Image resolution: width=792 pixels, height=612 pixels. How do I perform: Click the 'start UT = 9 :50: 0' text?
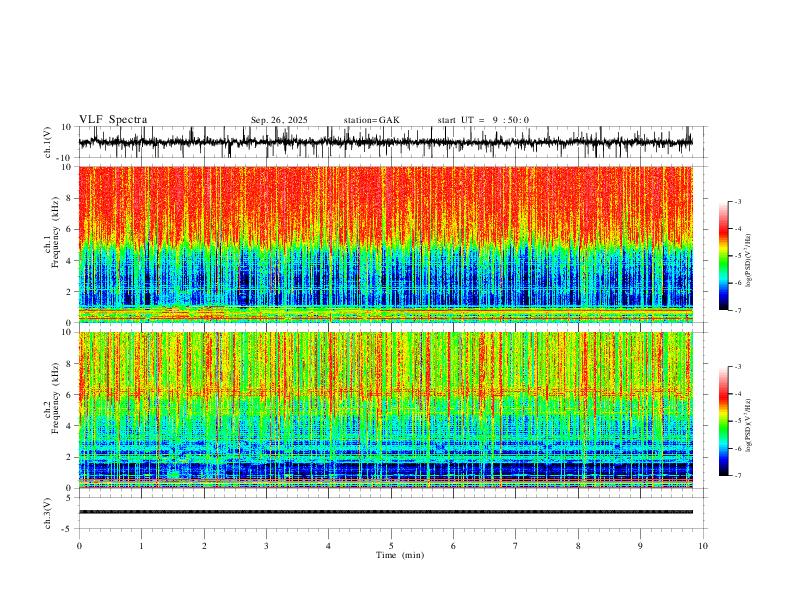[x=483, y=120]
